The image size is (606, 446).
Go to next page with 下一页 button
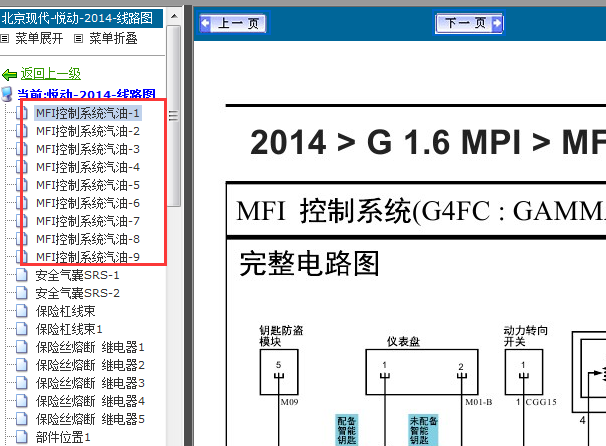point(469,23)
